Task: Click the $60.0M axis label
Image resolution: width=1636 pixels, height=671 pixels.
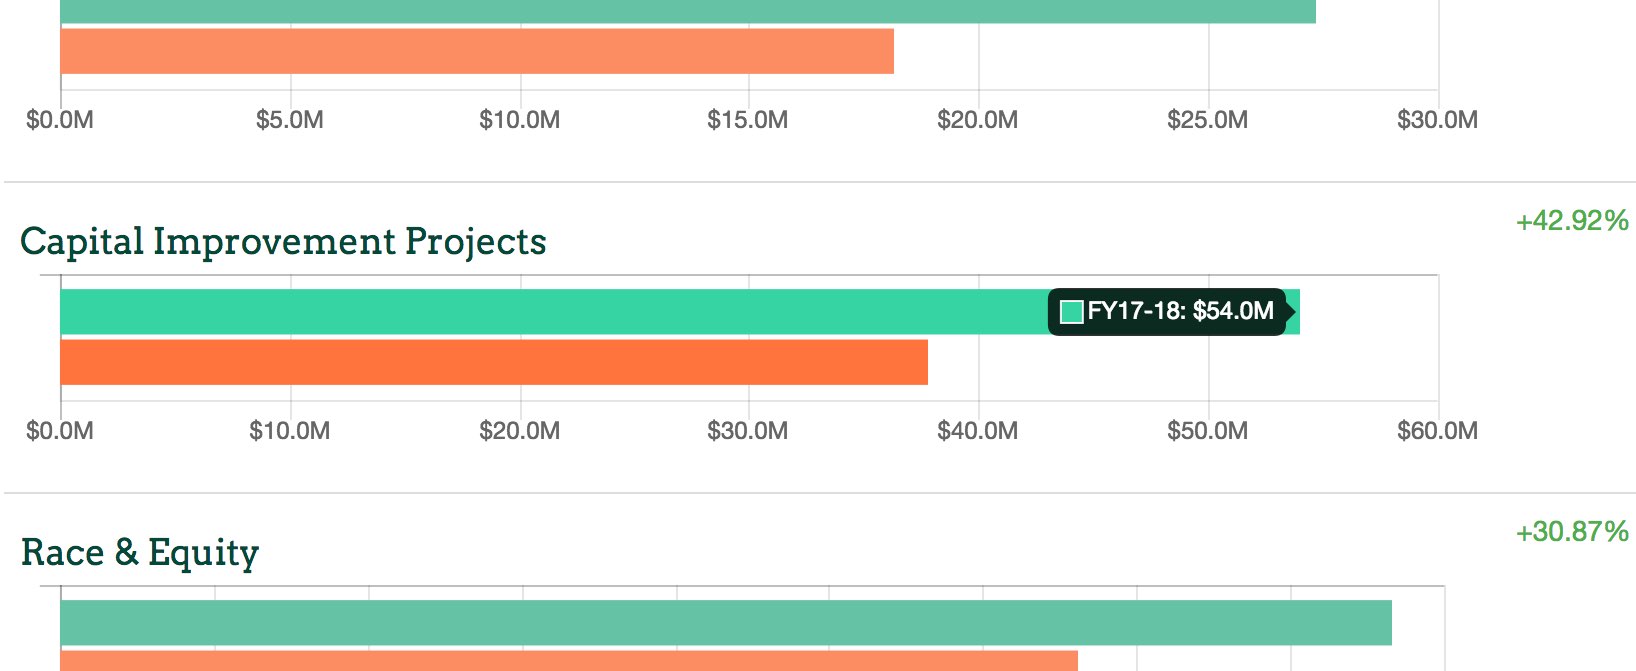Action: [1437, 431]
